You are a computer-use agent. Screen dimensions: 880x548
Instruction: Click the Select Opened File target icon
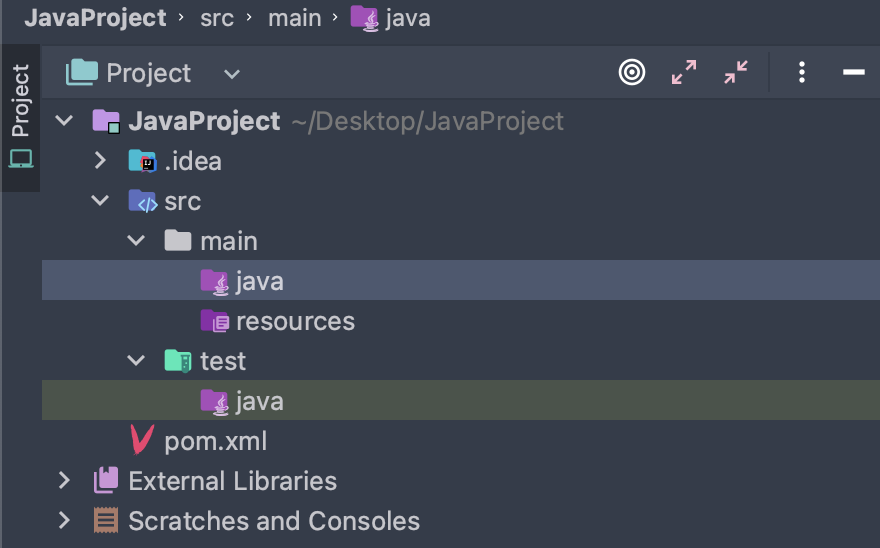pos(632,72)
